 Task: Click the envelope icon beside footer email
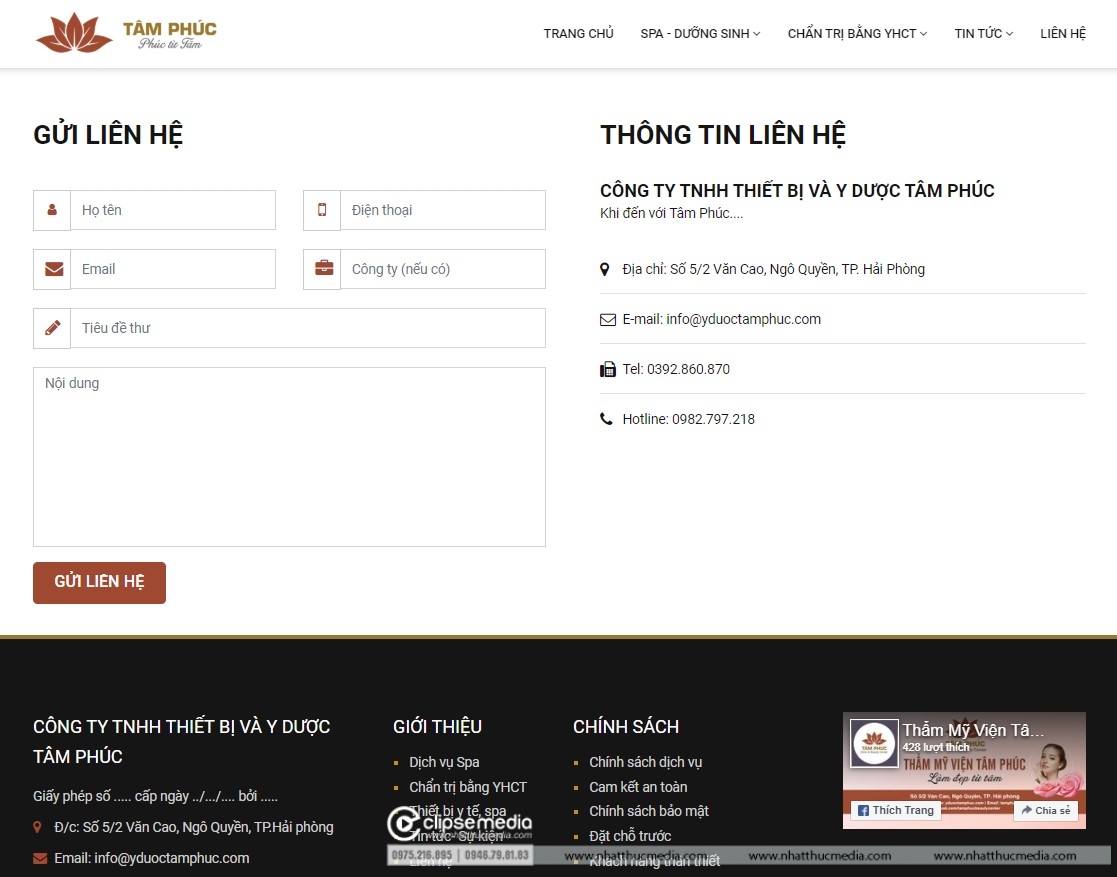tap(39, 858)
